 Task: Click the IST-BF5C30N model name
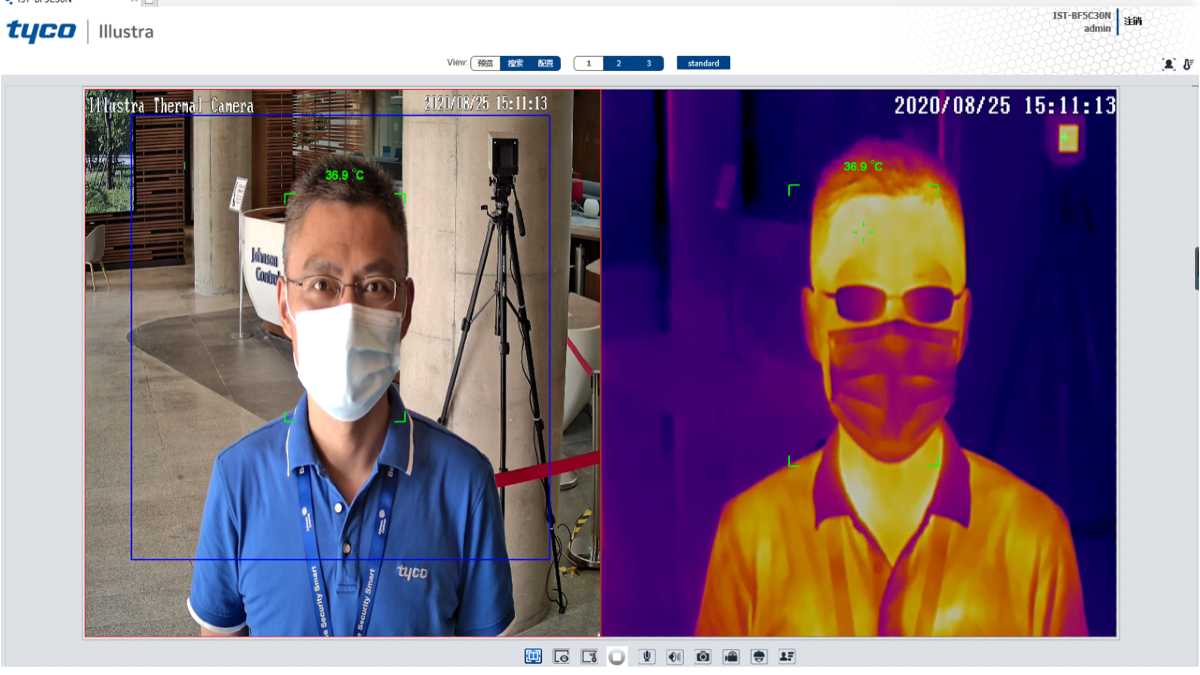pyautogui.click(x=1081, y=16)
